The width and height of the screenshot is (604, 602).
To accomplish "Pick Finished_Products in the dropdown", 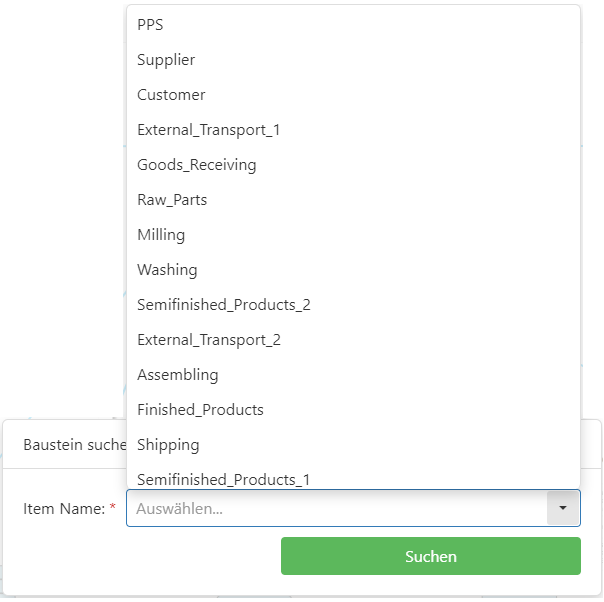I will click(x=200, y=410).
